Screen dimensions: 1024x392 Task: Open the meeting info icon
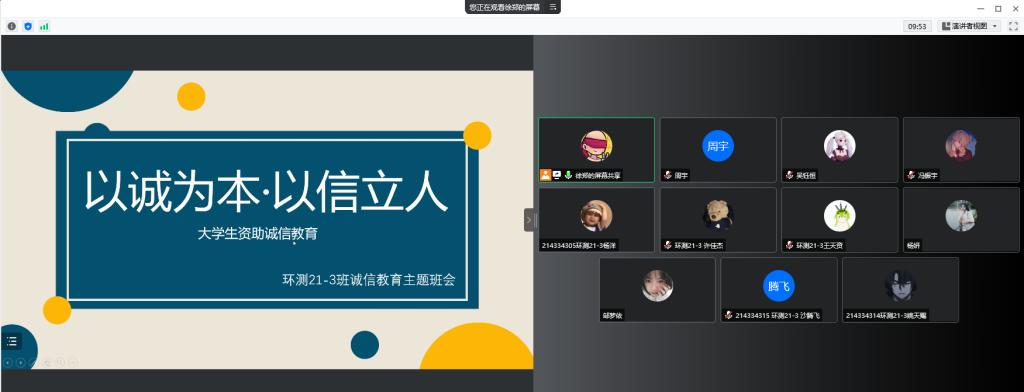12,26
